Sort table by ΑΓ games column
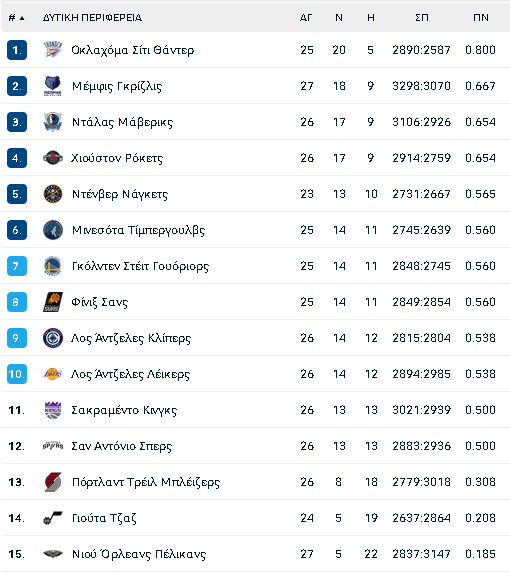 306,18
